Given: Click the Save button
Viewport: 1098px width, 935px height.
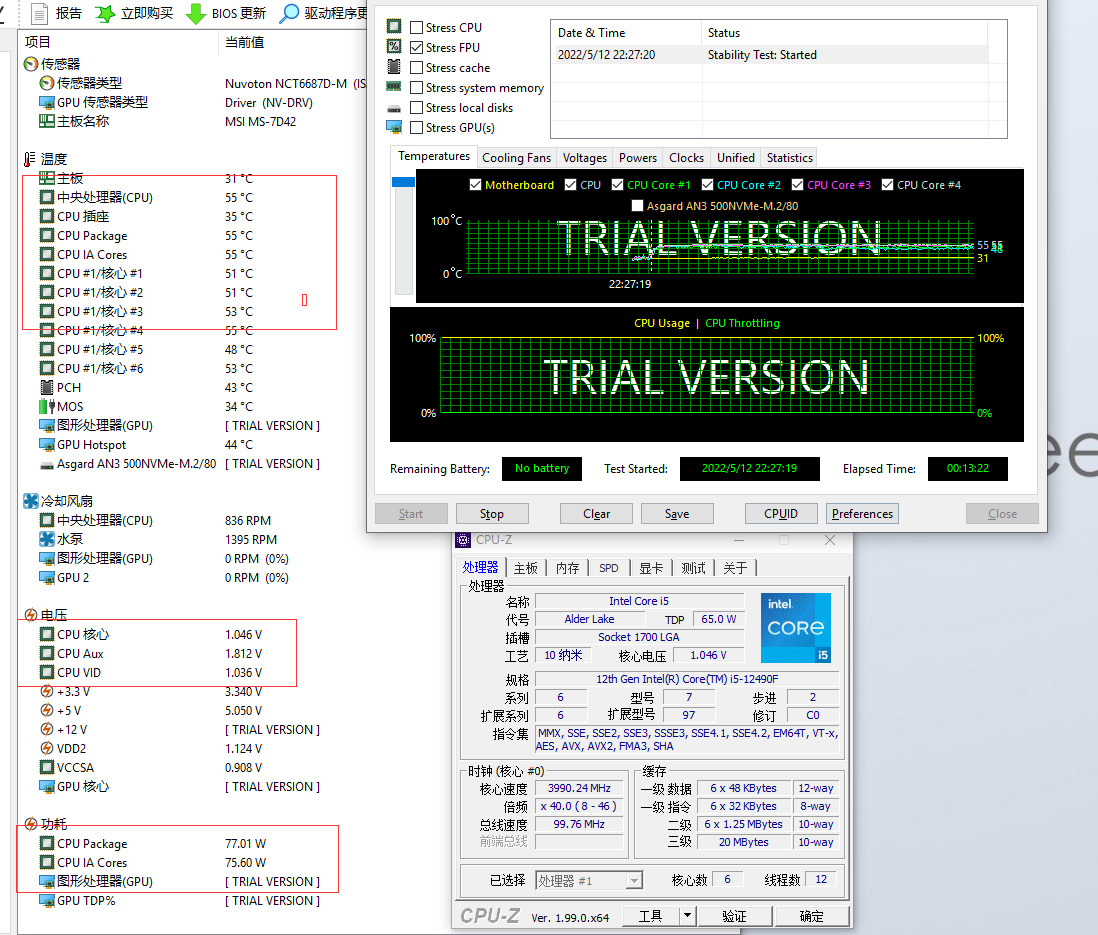Looking at the screenshot, I should [677, 514].
